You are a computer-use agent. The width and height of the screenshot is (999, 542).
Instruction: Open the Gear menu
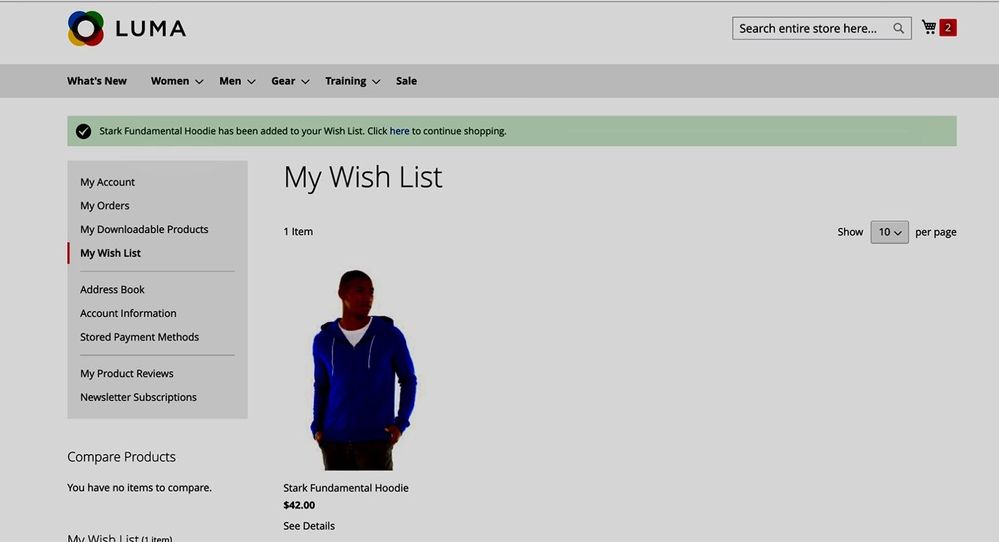click(283, 81)
